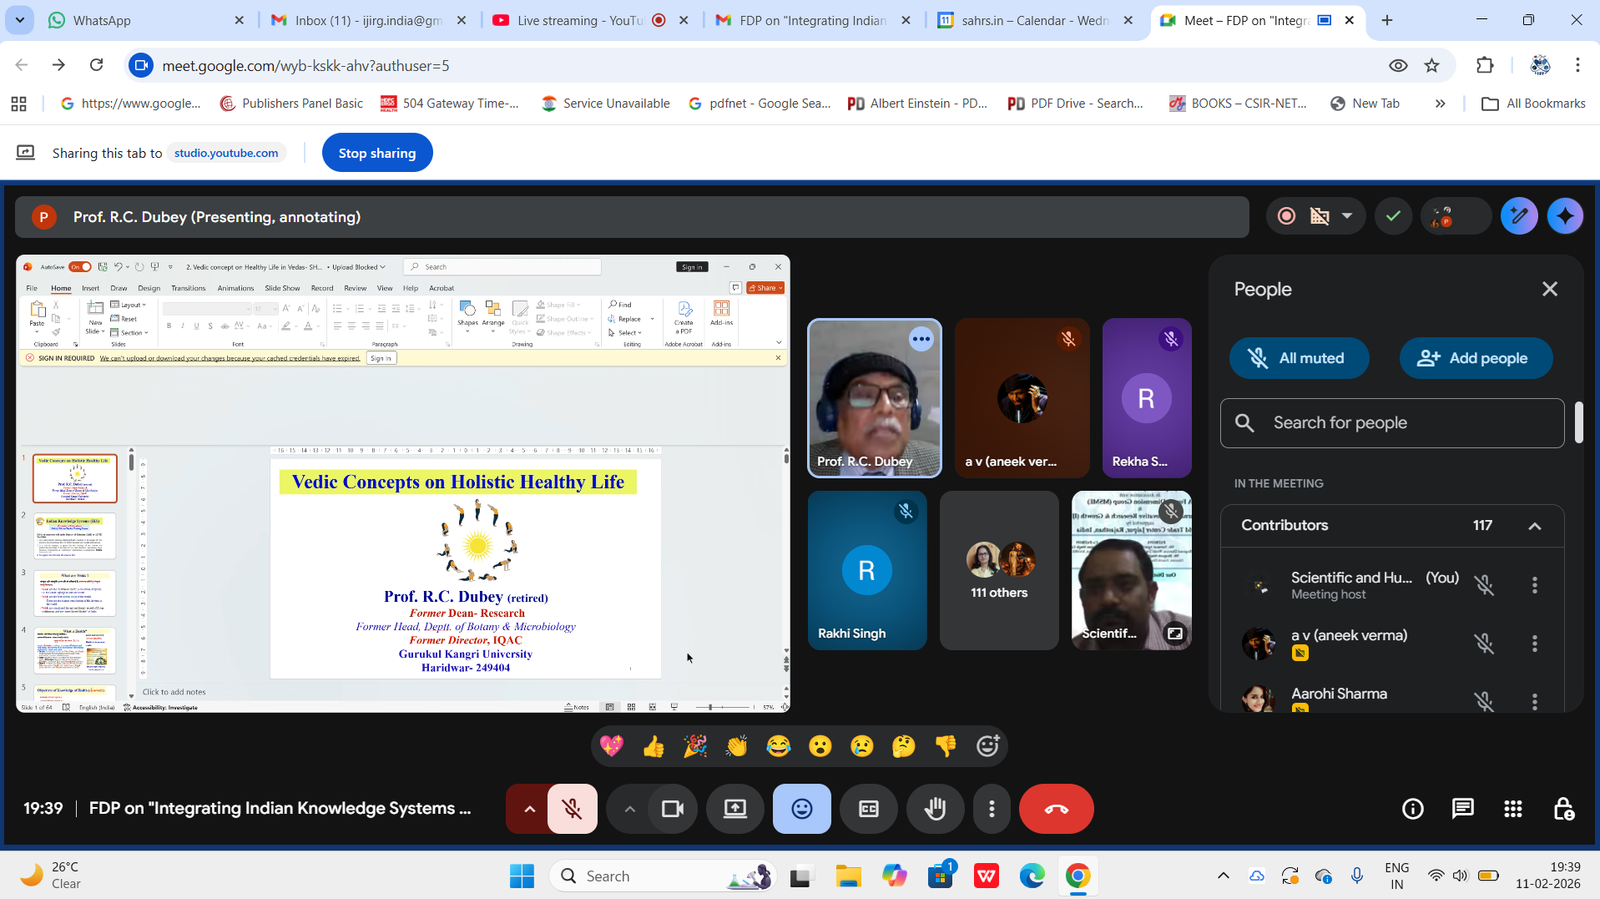Viewport: 1600px width, 899px height.
Task: Click the Add people button
Action: pyautogui.click(x=1475, y=358)
